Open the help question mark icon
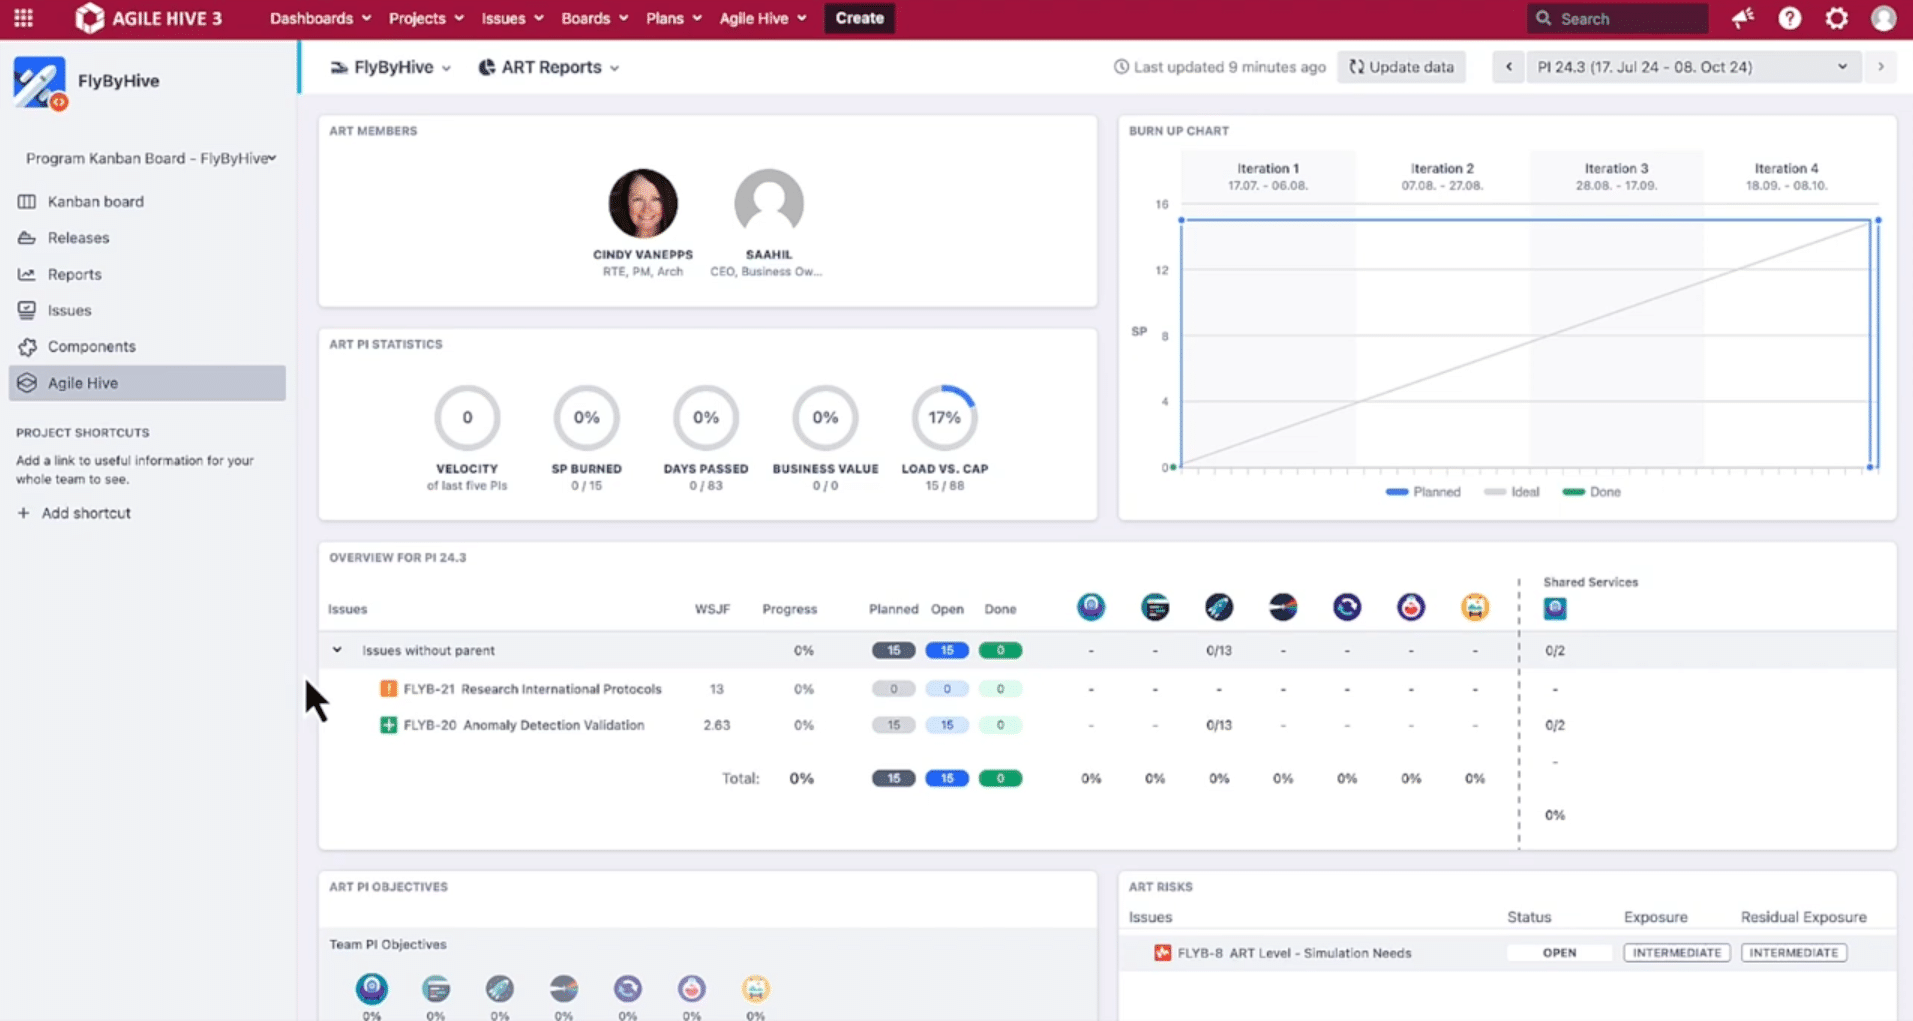Viewport: 1913px width, 1021px height. tap(1790, 18)
